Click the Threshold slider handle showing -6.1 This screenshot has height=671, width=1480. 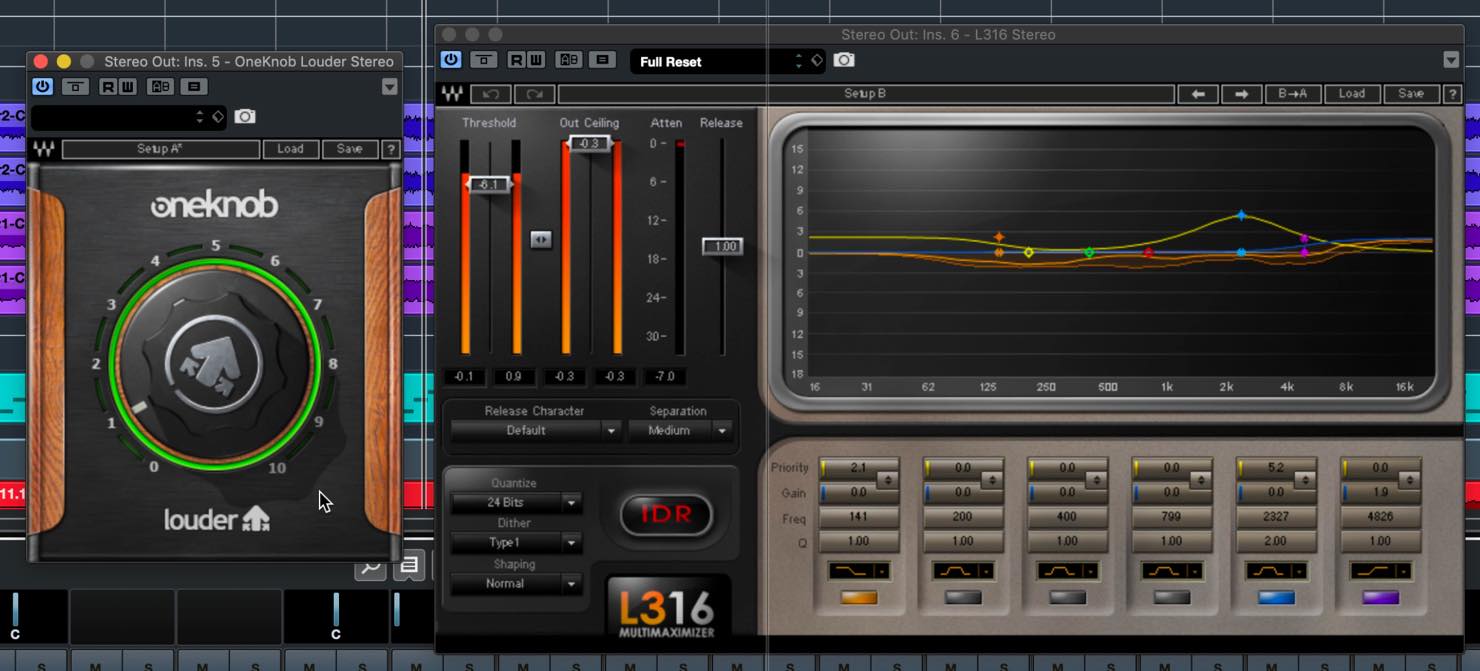click(x=489, y=184)
